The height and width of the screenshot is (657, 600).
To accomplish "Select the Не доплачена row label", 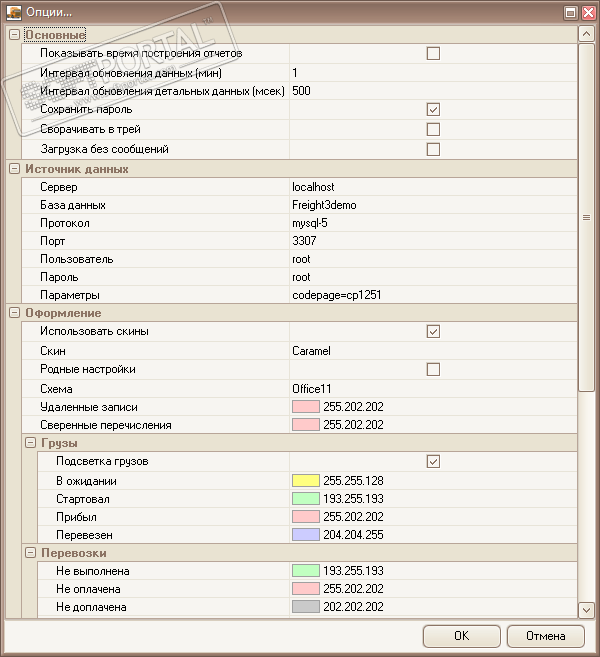I will tap(91, 607).
